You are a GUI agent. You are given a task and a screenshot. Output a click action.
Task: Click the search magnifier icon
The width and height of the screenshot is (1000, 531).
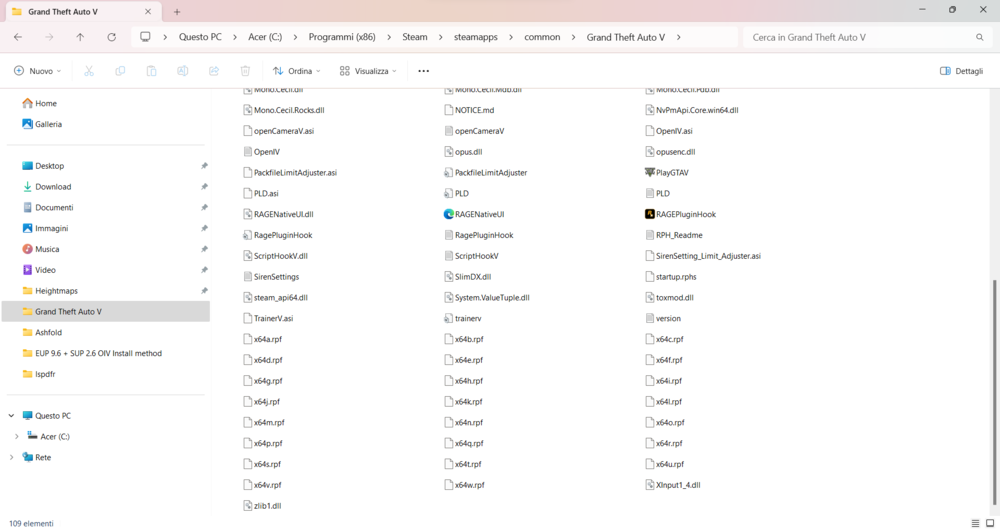(x=980, y=37)
